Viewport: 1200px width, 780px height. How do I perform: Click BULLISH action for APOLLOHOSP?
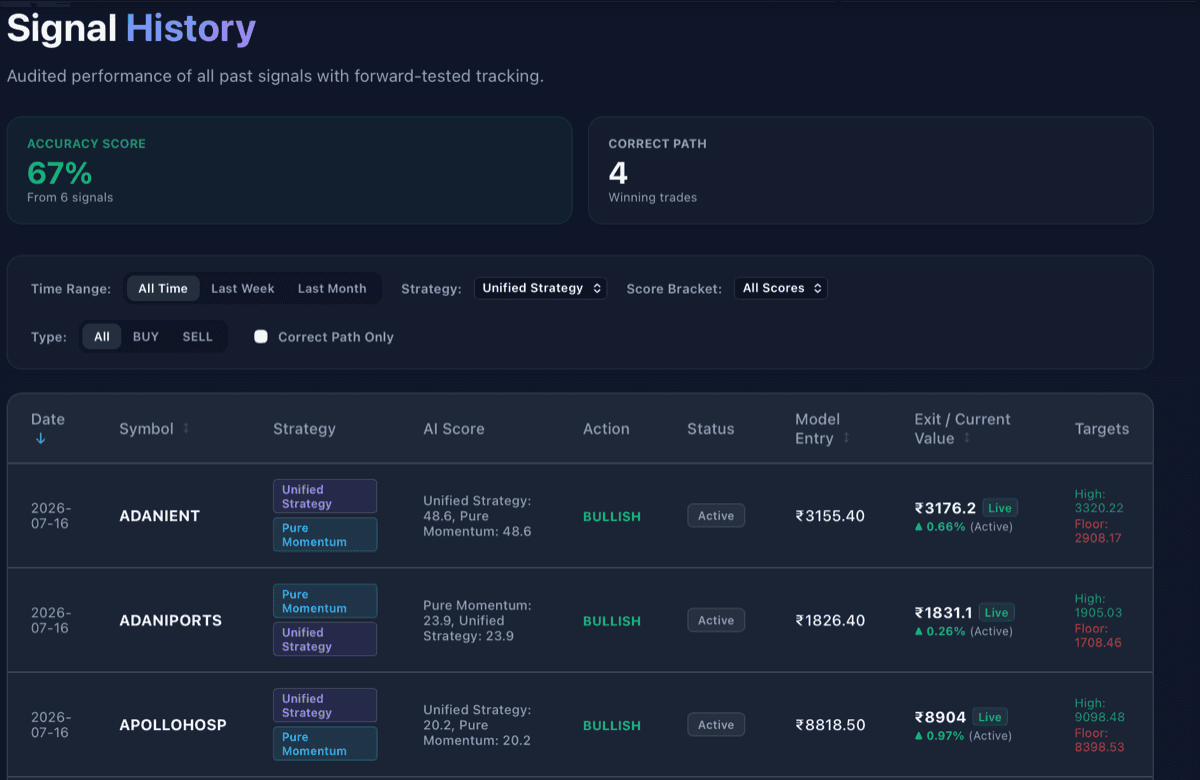coord(612,726)
